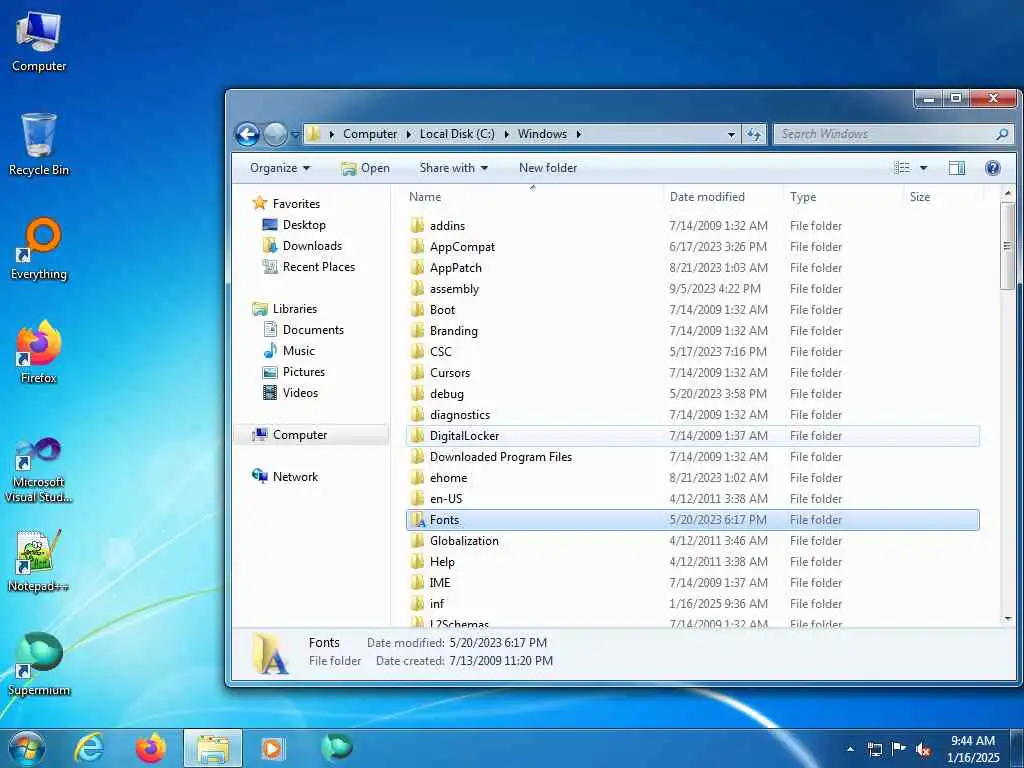Click the Open toolbar button

point(366,168)
